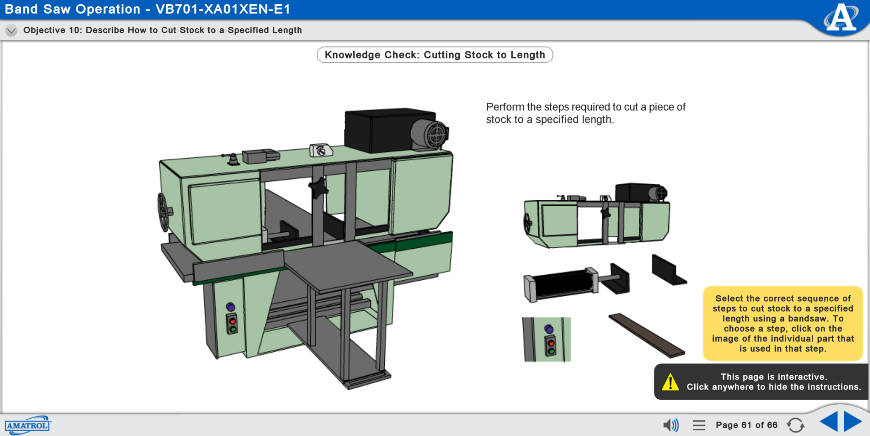Viewport: 870px width, 436px height.
Task: Click the 'This page is interactive' notice
Action: point(762,382)
